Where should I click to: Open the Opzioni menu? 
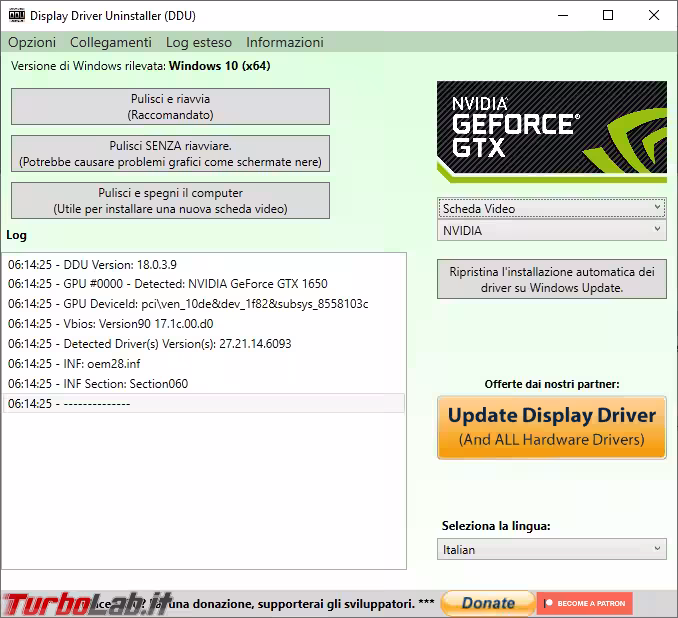(x=32, y=42)
